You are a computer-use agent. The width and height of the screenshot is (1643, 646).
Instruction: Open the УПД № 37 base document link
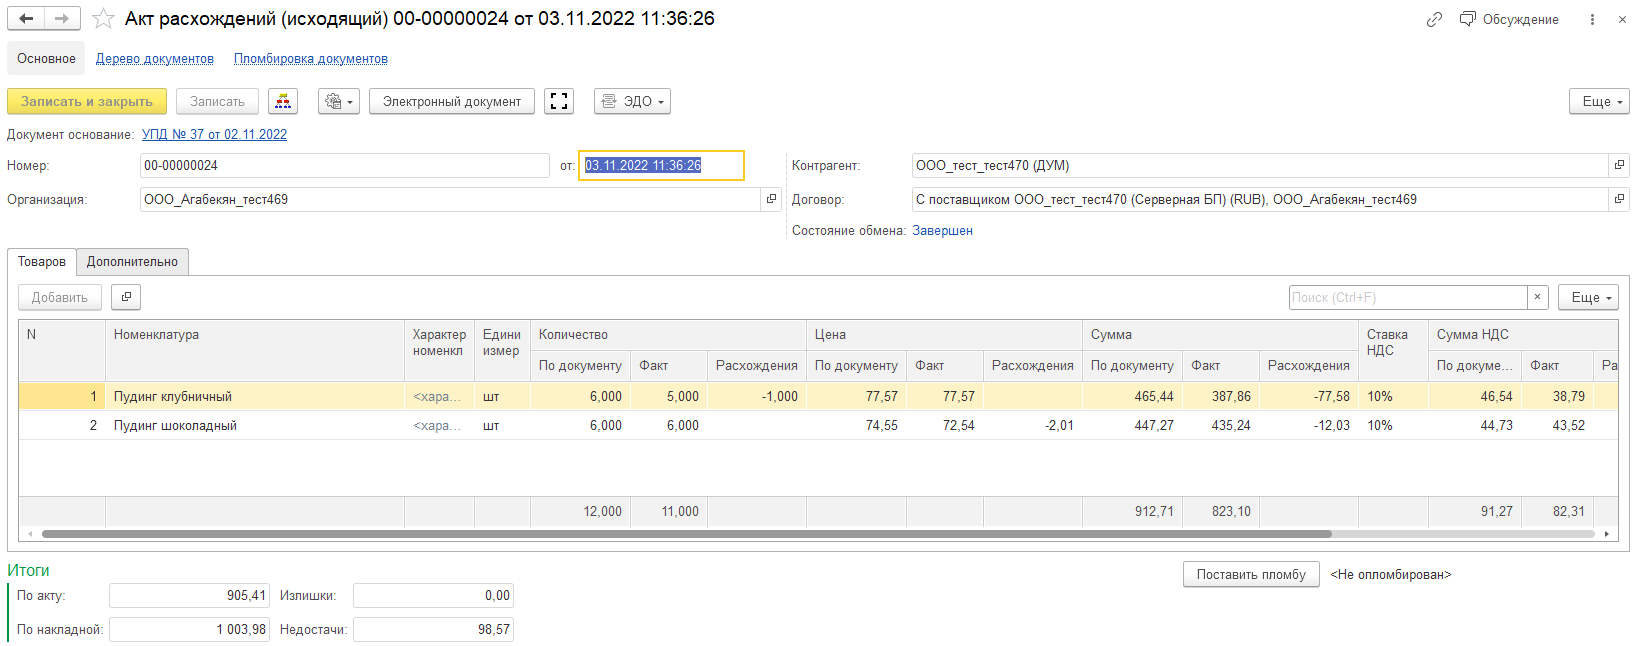pos(214,134)
